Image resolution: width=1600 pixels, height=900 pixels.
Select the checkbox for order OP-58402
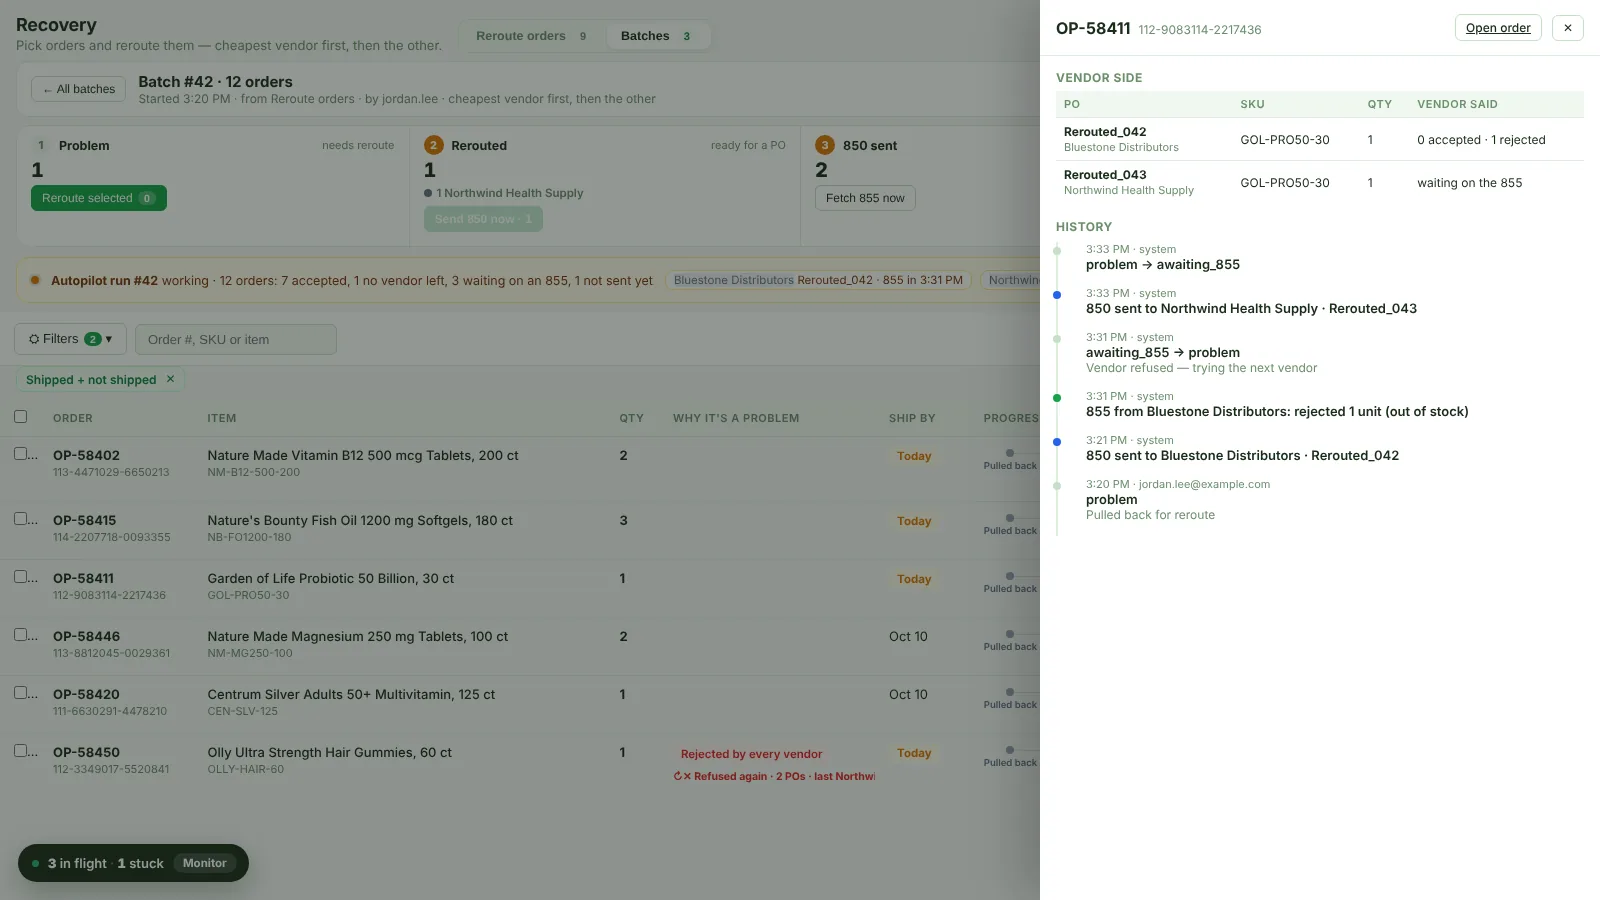point(20,454)
